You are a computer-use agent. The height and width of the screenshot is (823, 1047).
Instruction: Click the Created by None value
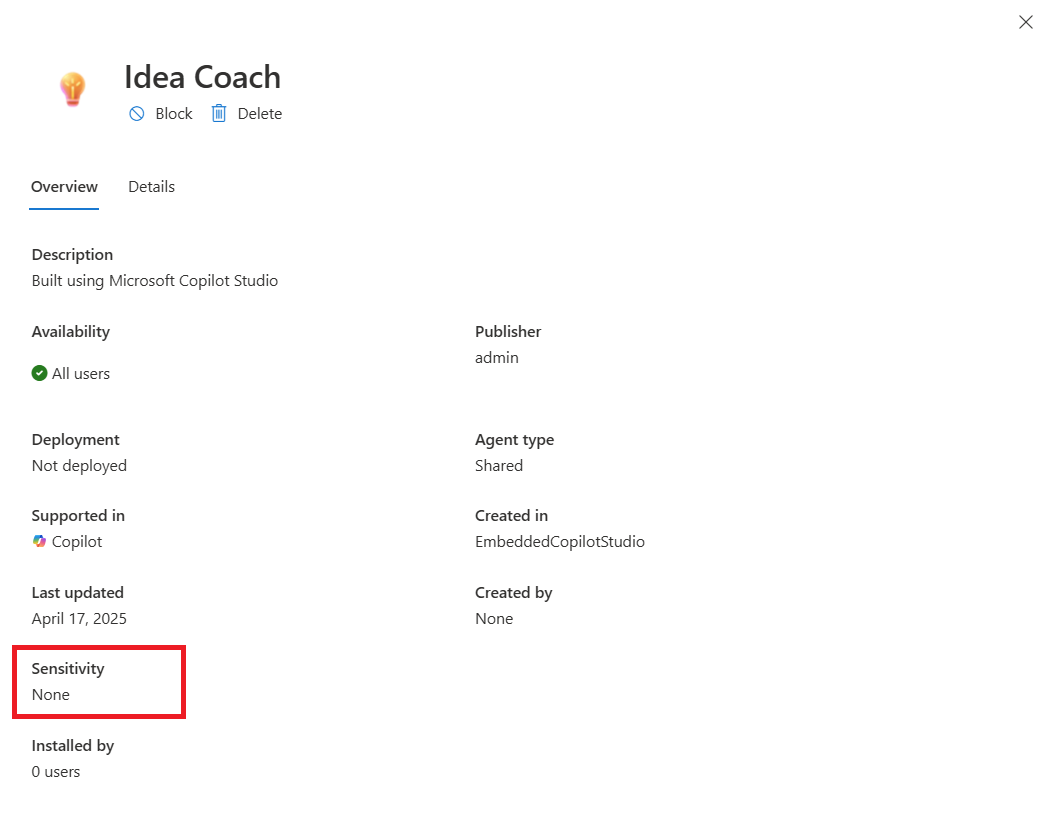click(x=494, y=619)
